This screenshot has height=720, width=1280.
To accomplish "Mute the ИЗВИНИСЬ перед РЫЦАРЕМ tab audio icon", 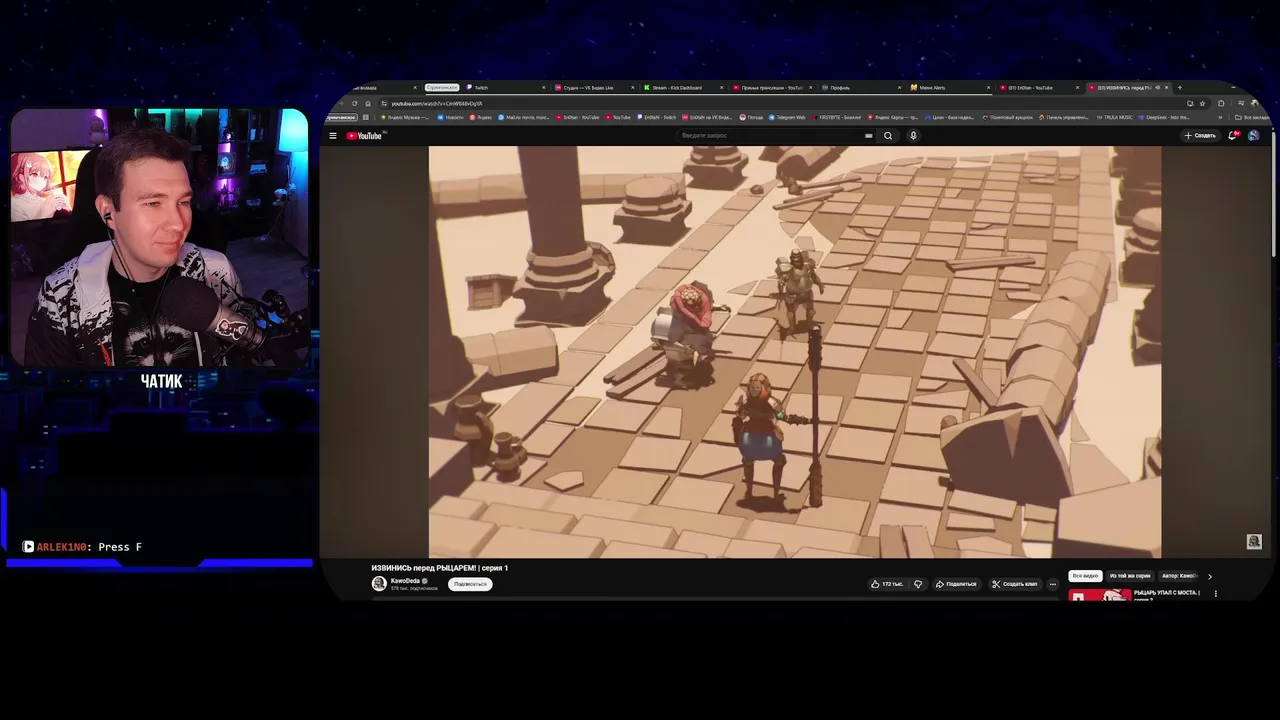I will 1157,87.
